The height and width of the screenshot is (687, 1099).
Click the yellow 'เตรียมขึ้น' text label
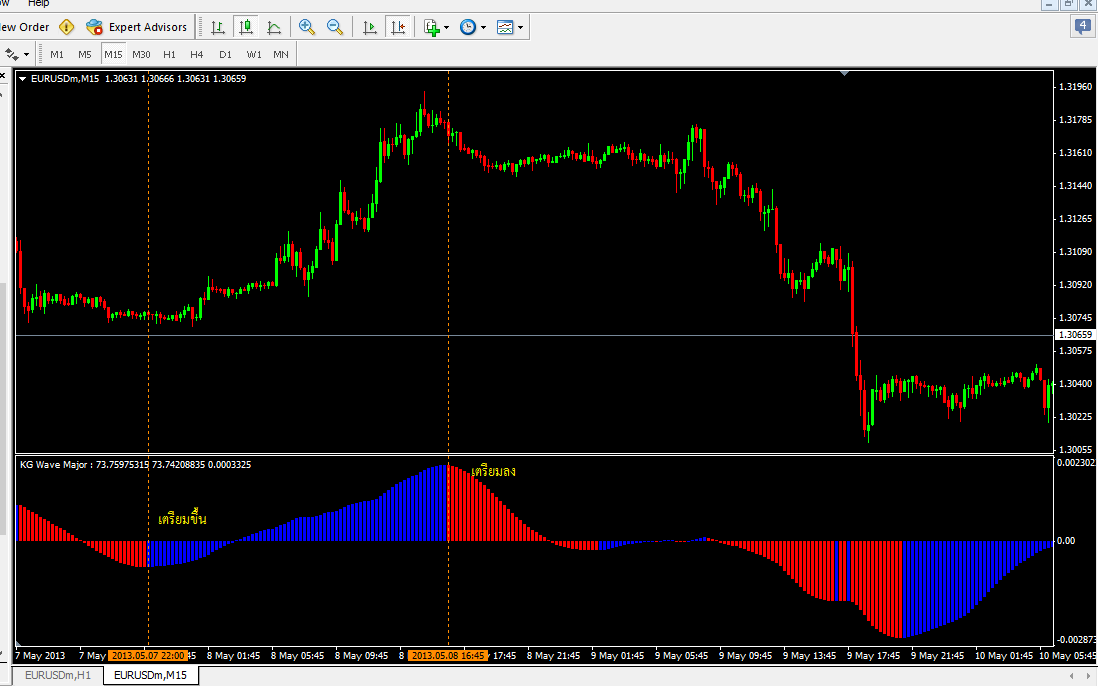(x=182, y=519)
